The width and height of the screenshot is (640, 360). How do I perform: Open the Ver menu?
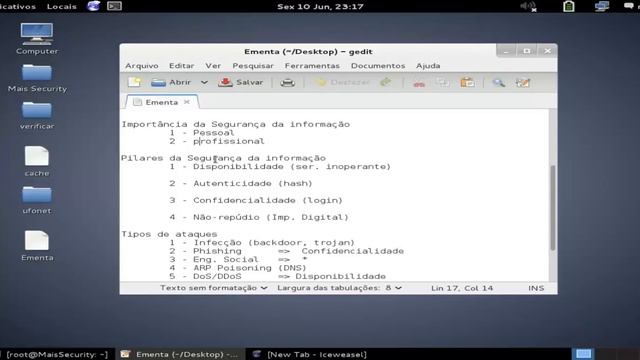click(x=213, y=66)
